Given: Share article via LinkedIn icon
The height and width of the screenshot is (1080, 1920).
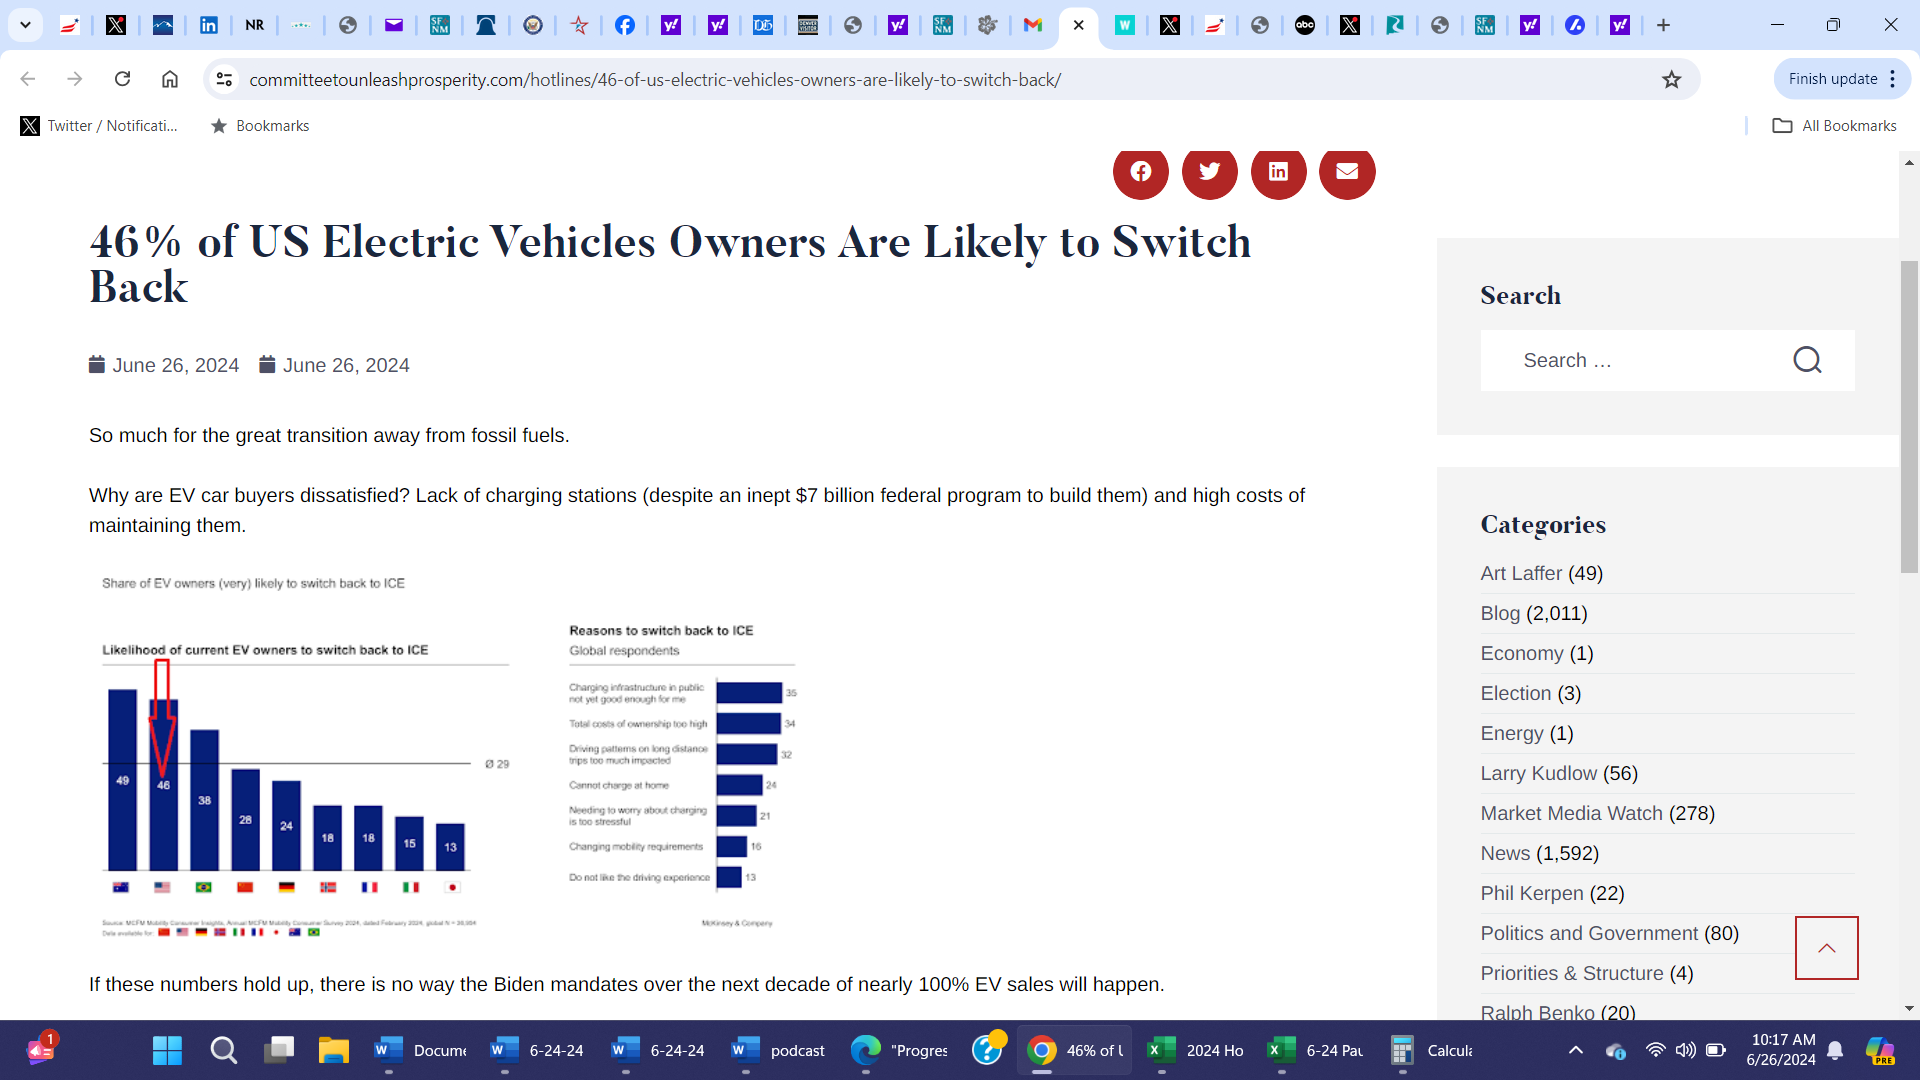Looking at the screenshot, I should pyautogui.click(x=1278, y=172).
